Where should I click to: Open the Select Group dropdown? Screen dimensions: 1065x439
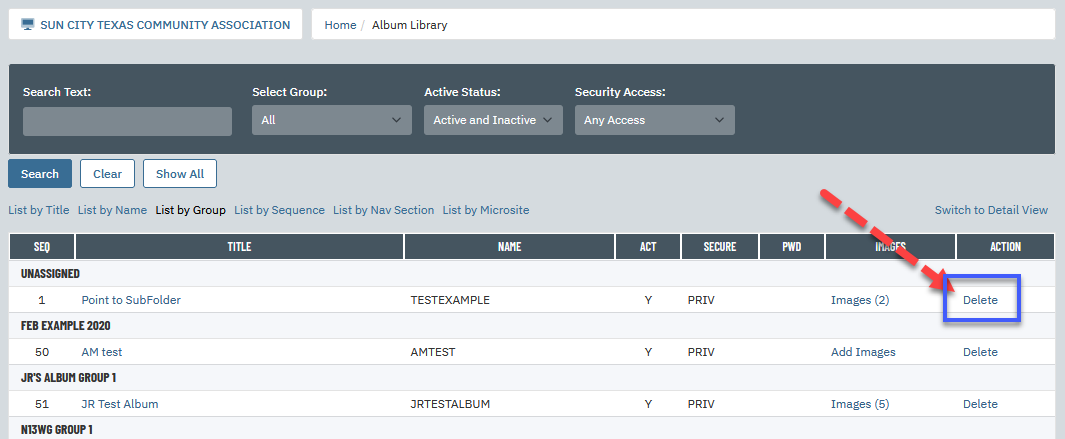click(x=331, y=120)
